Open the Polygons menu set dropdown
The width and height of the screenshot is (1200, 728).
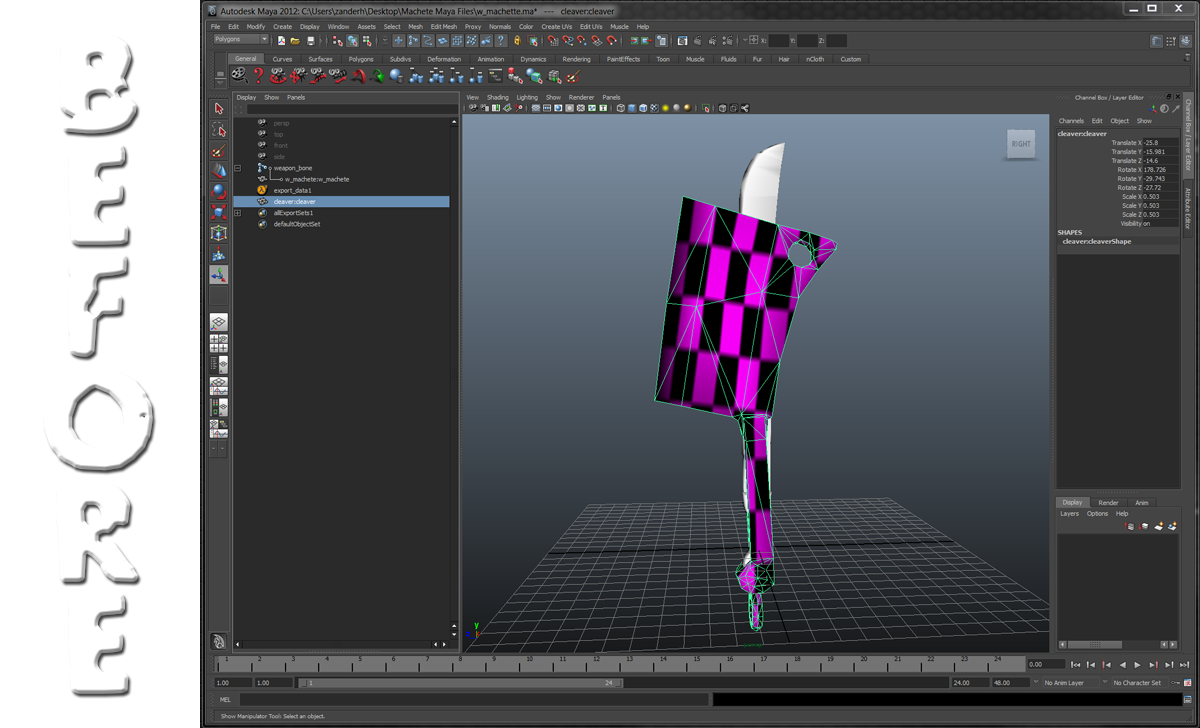[x=242, y=40]
